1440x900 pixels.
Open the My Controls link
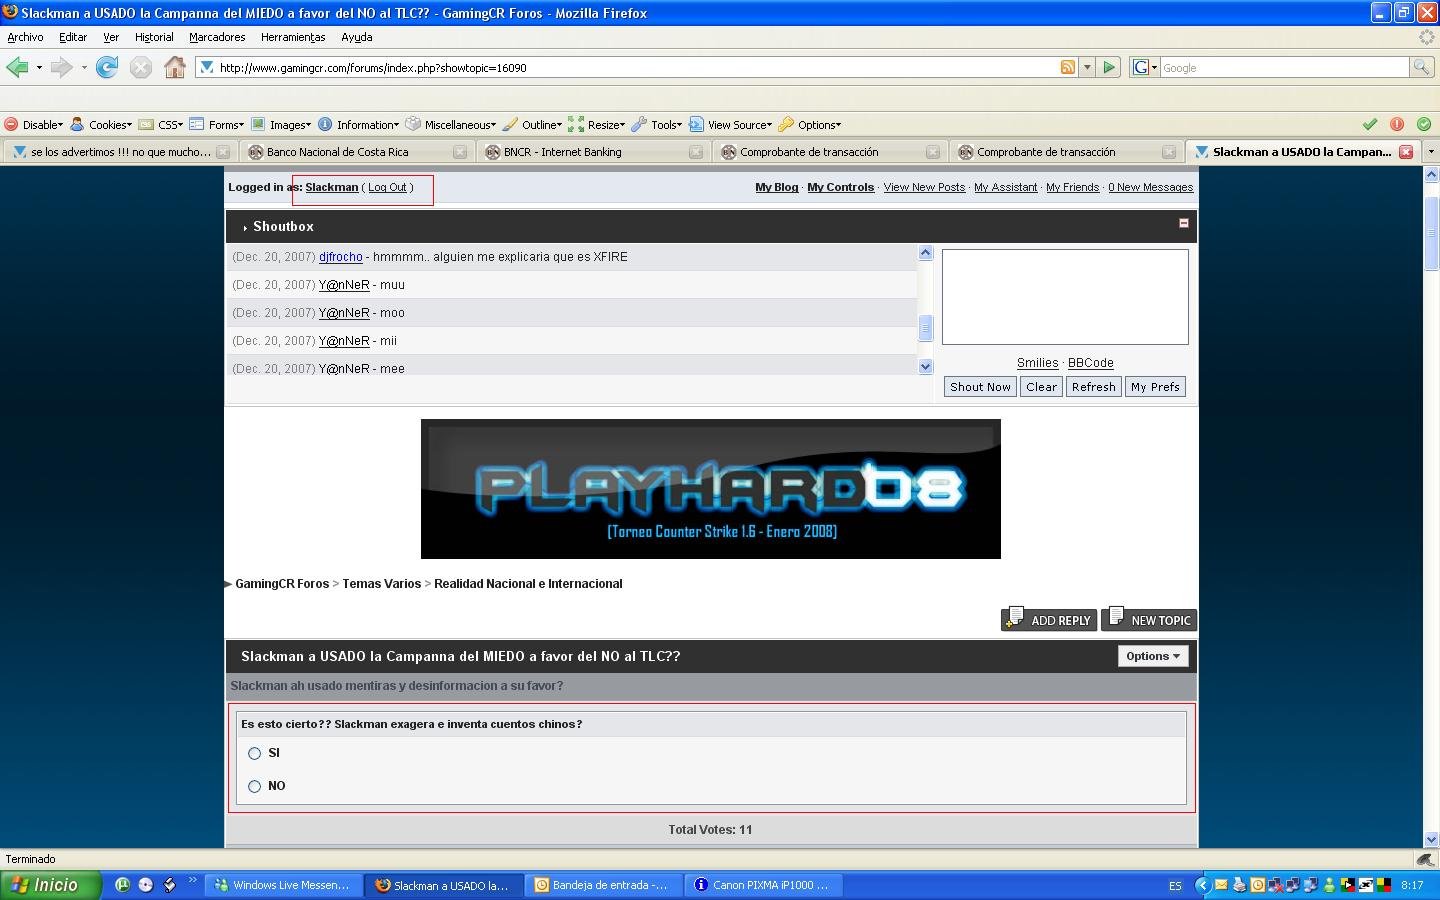[x=841, y=187]
